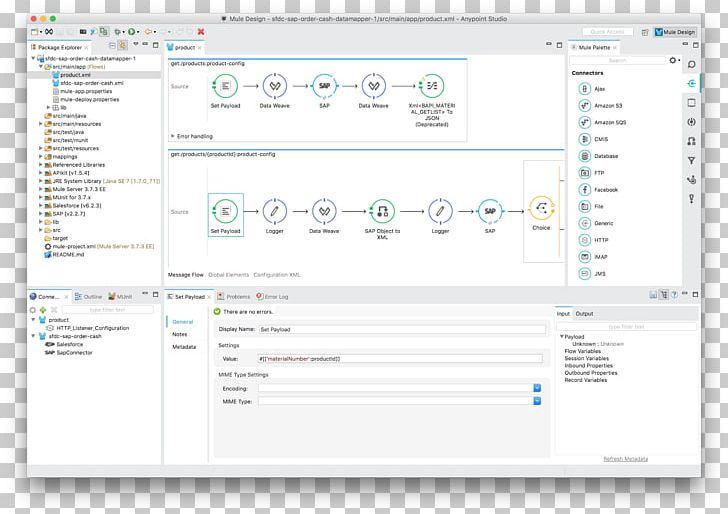The width and height of the screenshot is (728, 514).
Task: Pick CMIS connector from palette
Action: point(593,139)
